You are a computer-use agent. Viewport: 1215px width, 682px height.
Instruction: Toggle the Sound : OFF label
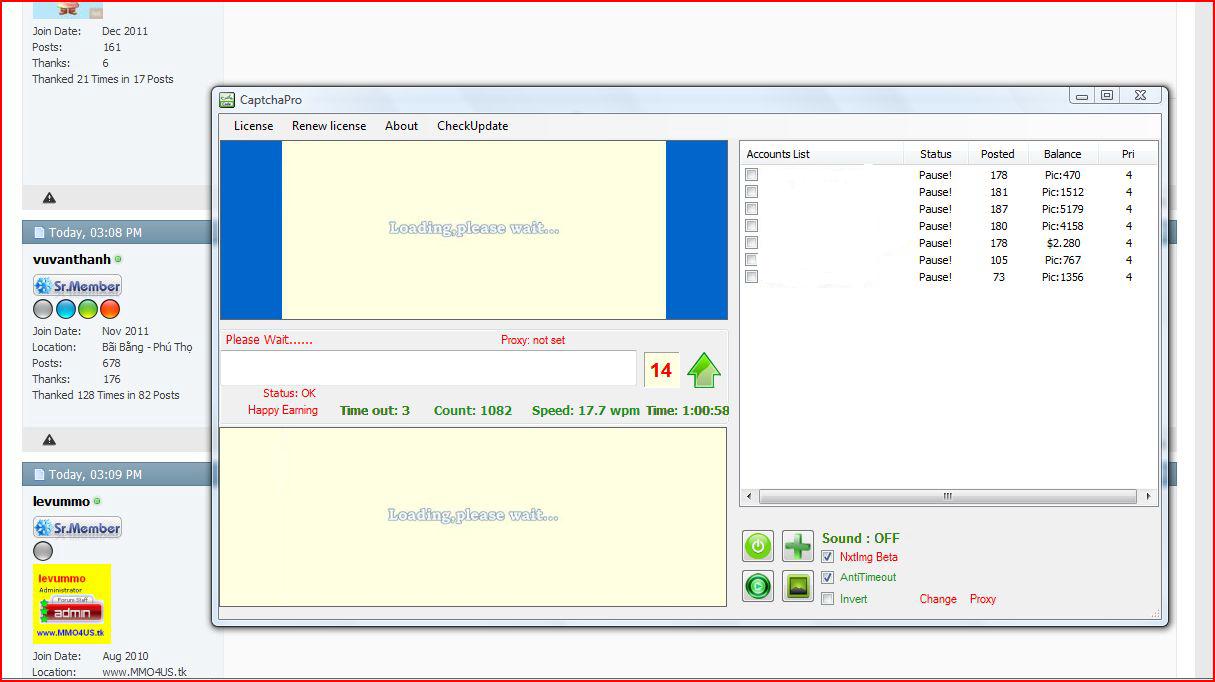[860, 538]
